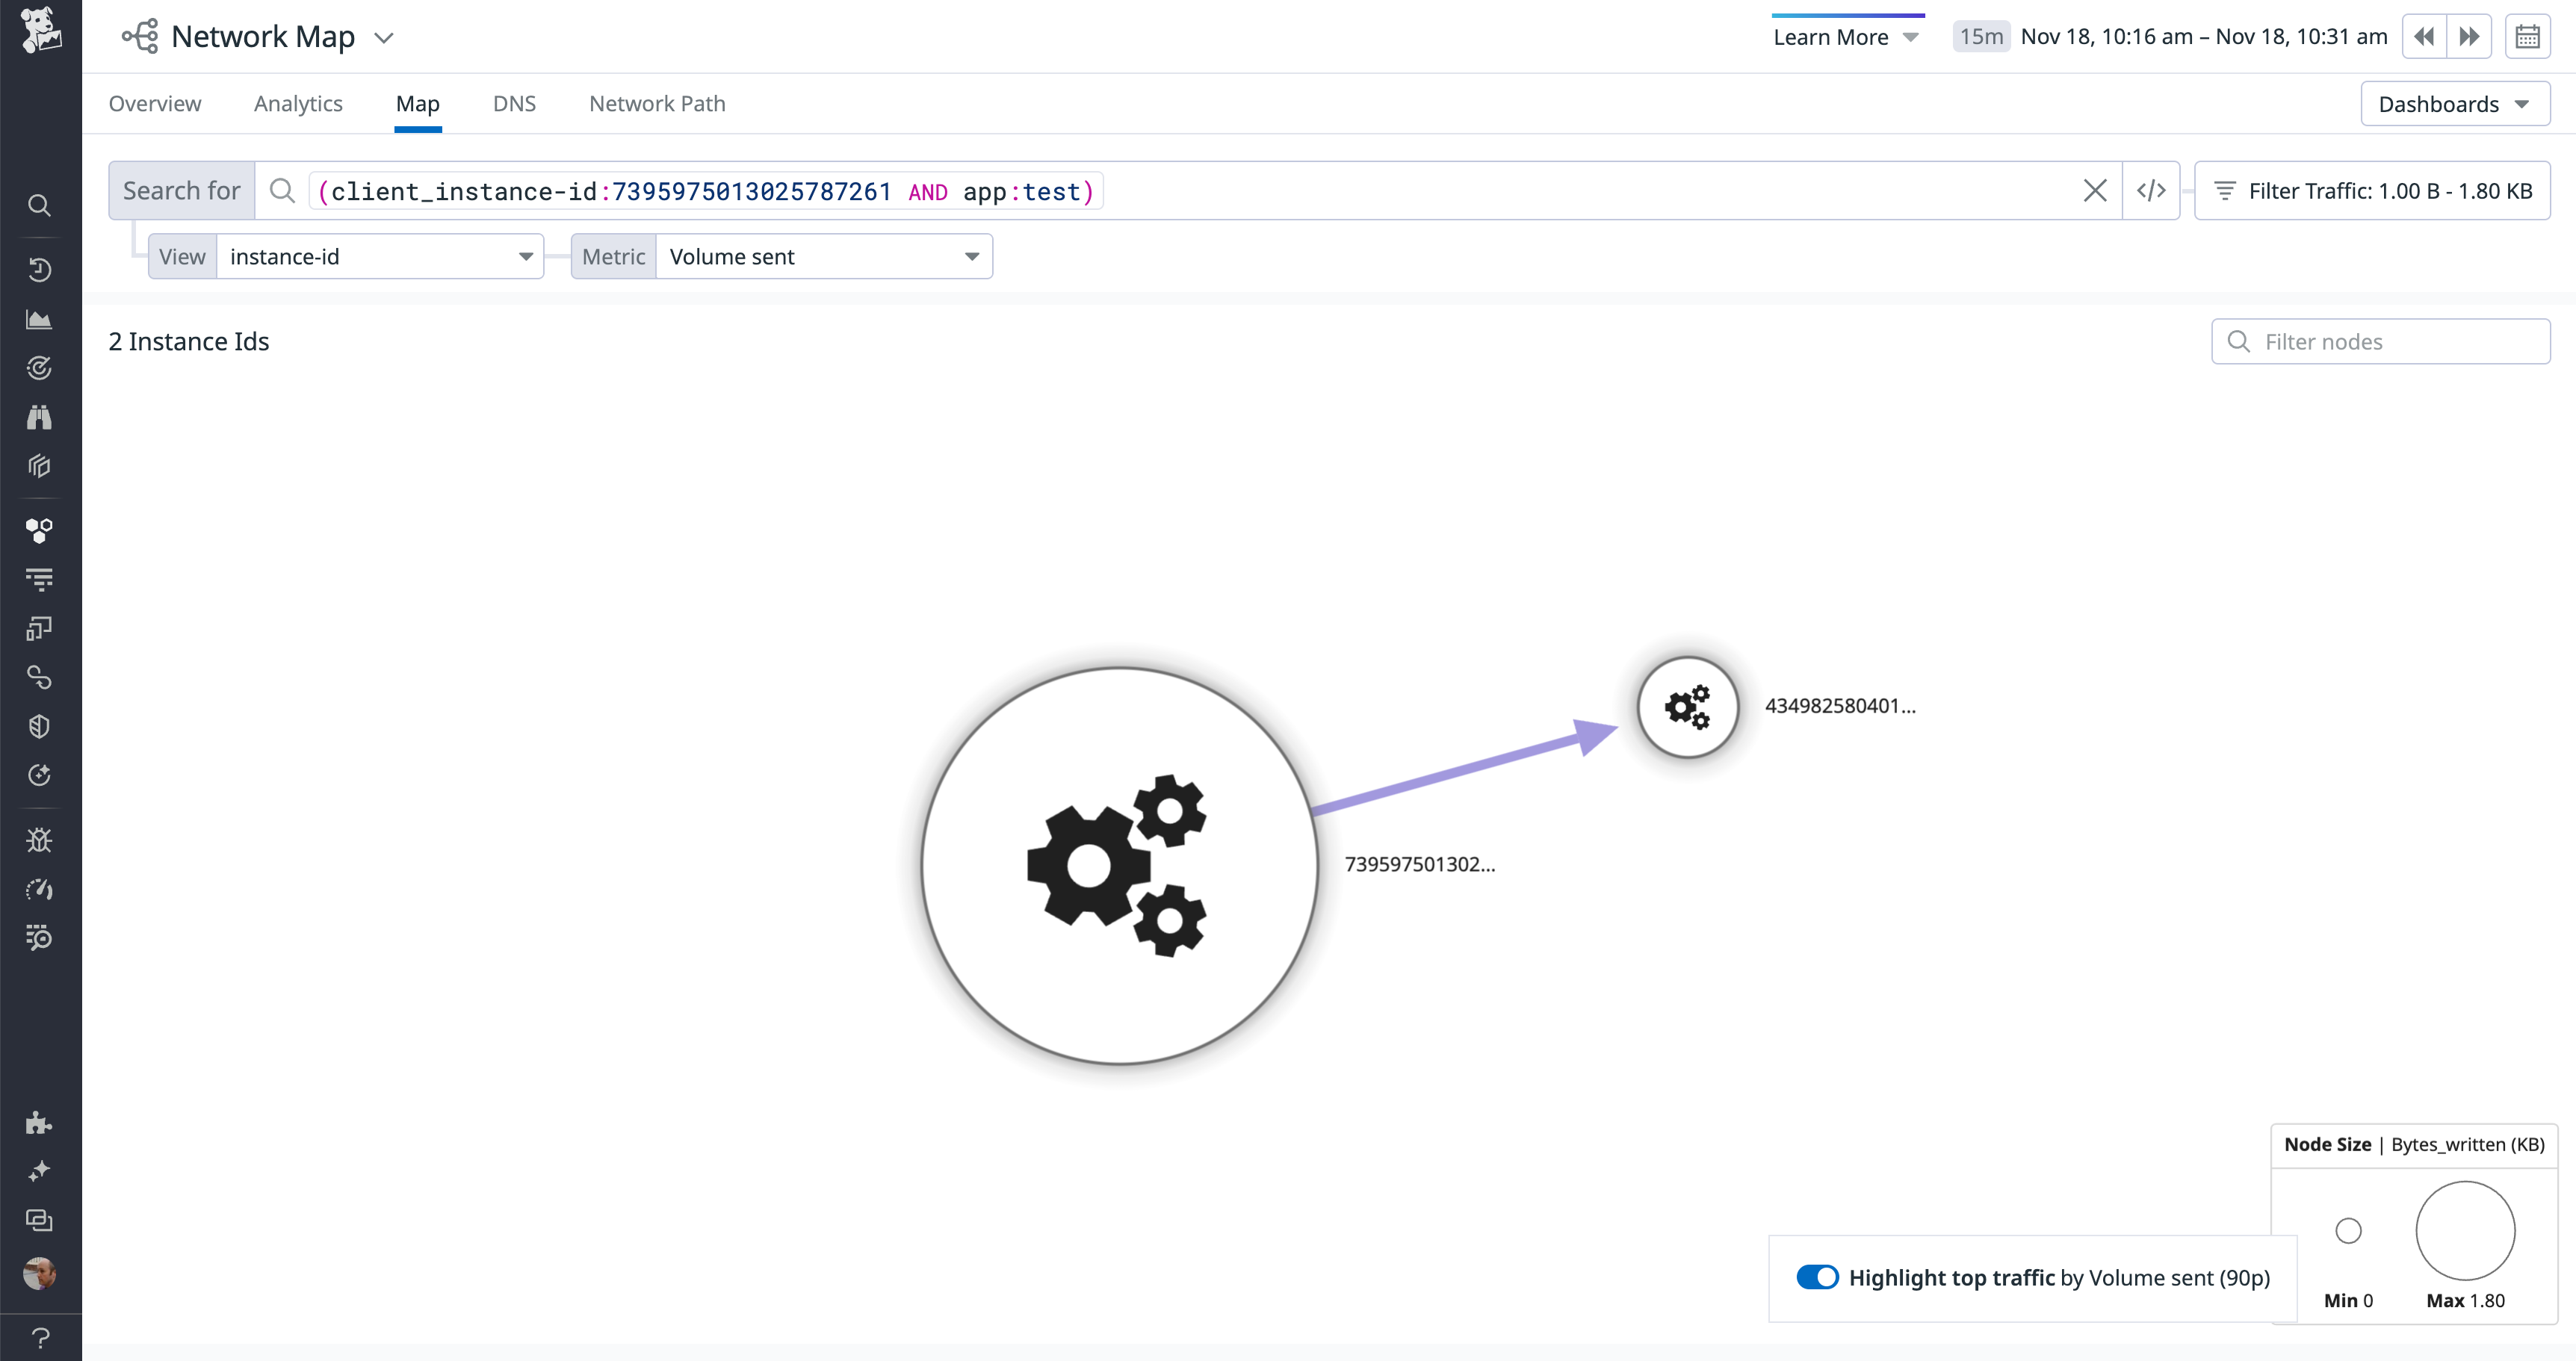
Task: Expand the Network Map title chevron
Action: click(x=384, y=37)
